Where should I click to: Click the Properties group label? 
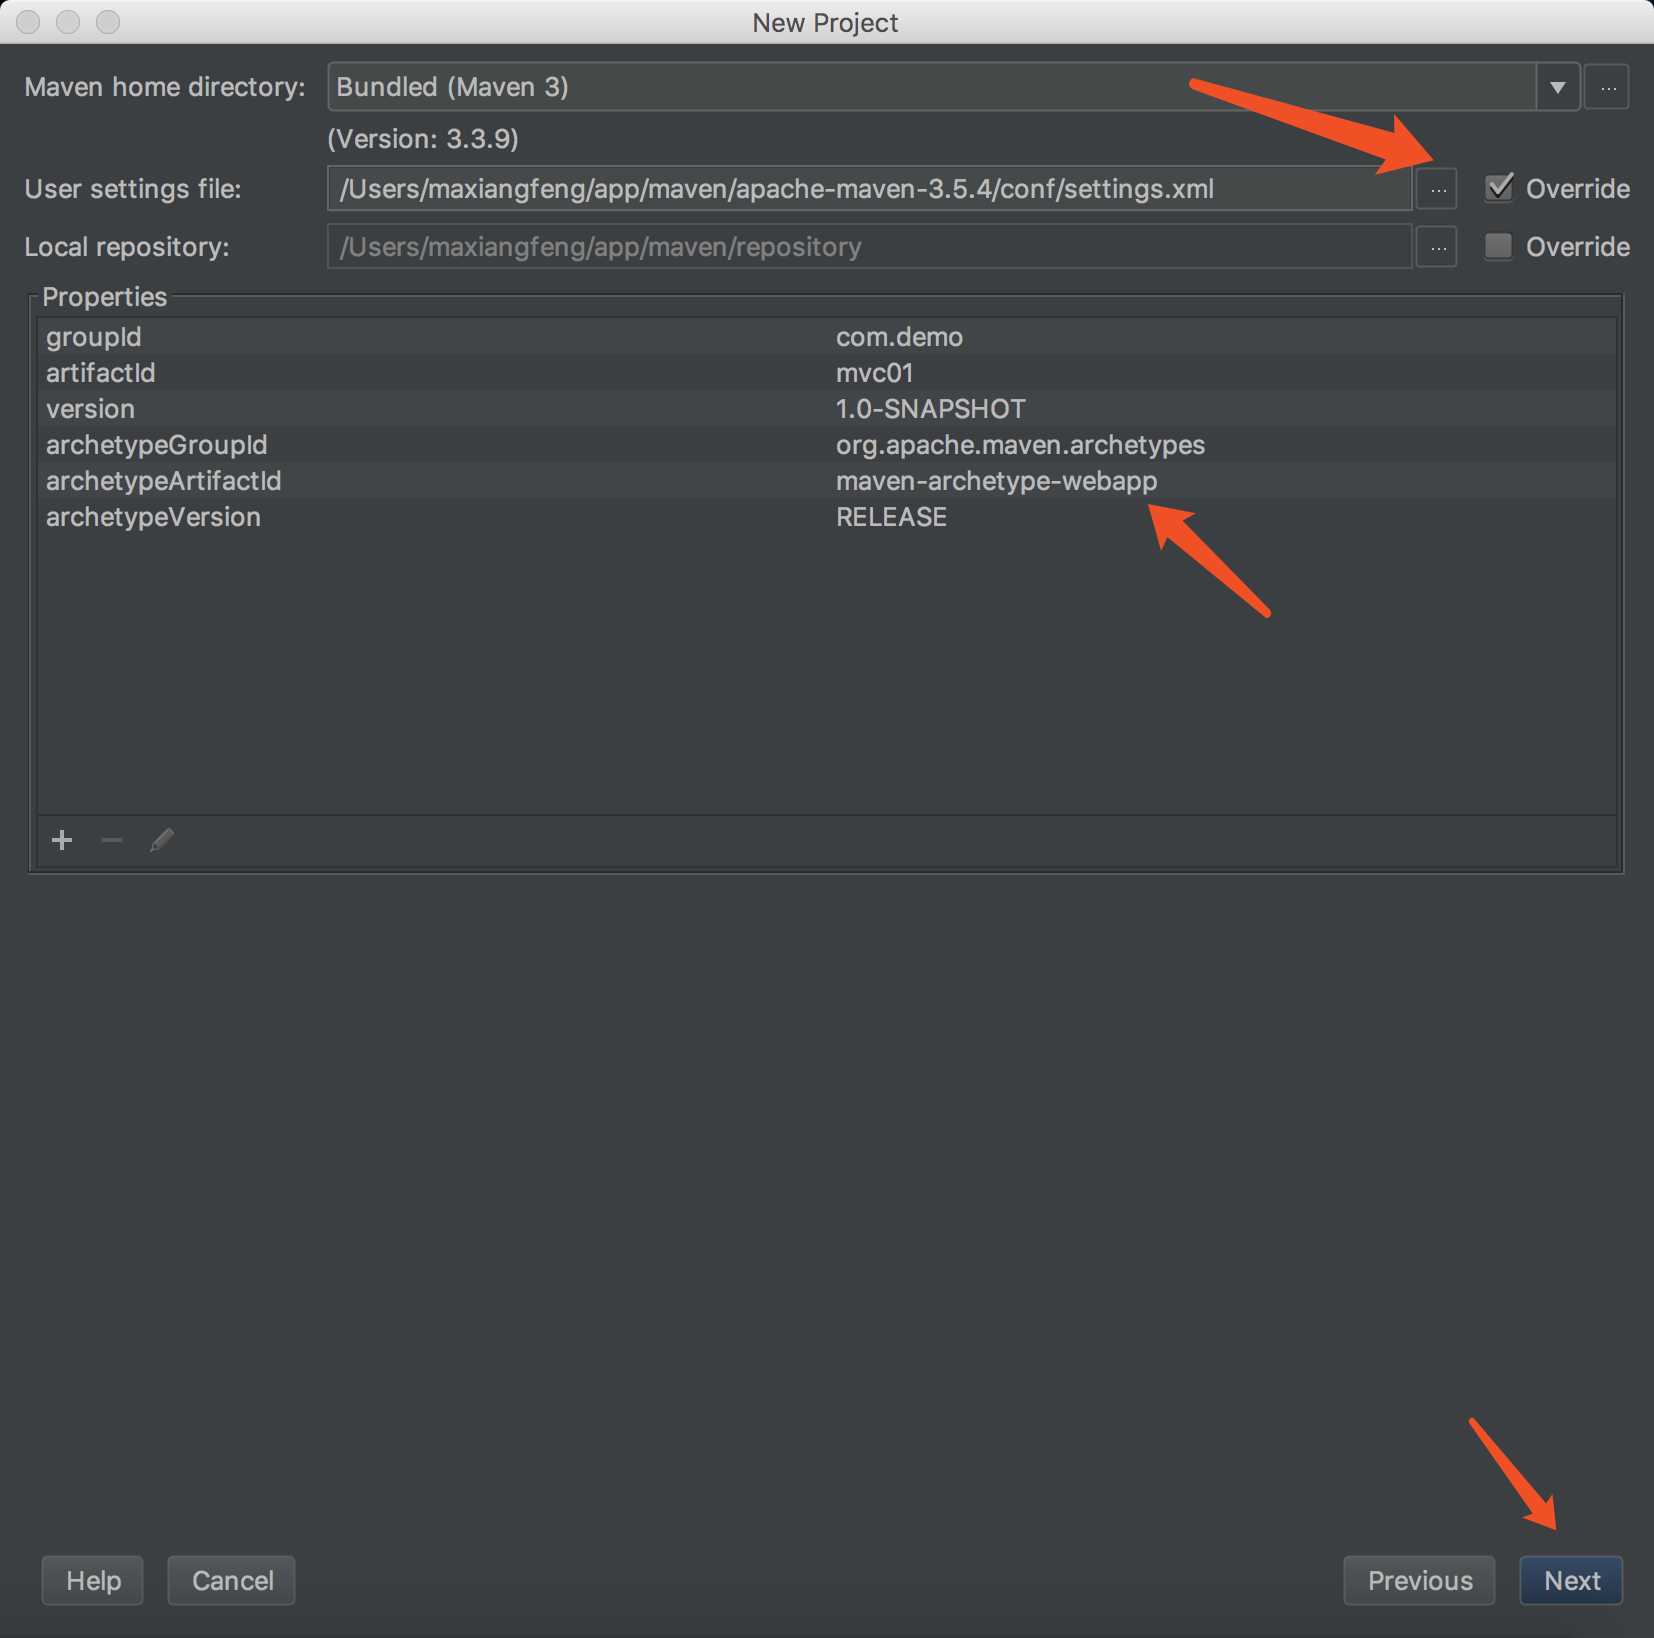[x=104, y=297]
